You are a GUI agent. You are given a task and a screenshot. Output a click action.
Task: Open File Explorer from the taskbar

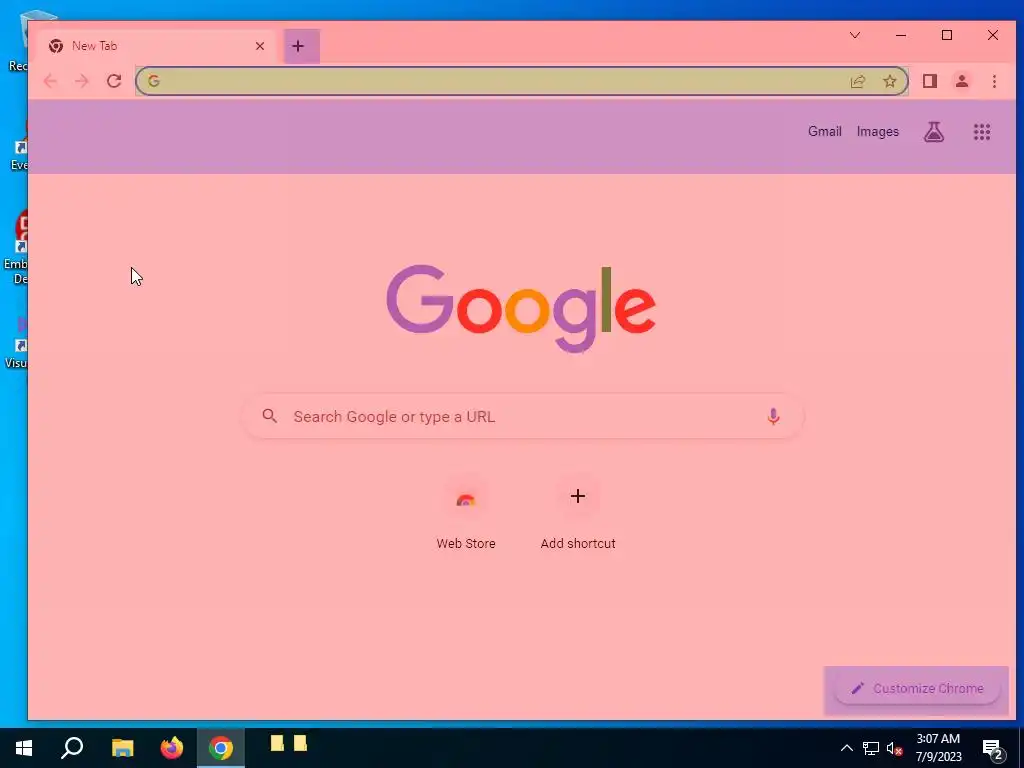[122, 748]
